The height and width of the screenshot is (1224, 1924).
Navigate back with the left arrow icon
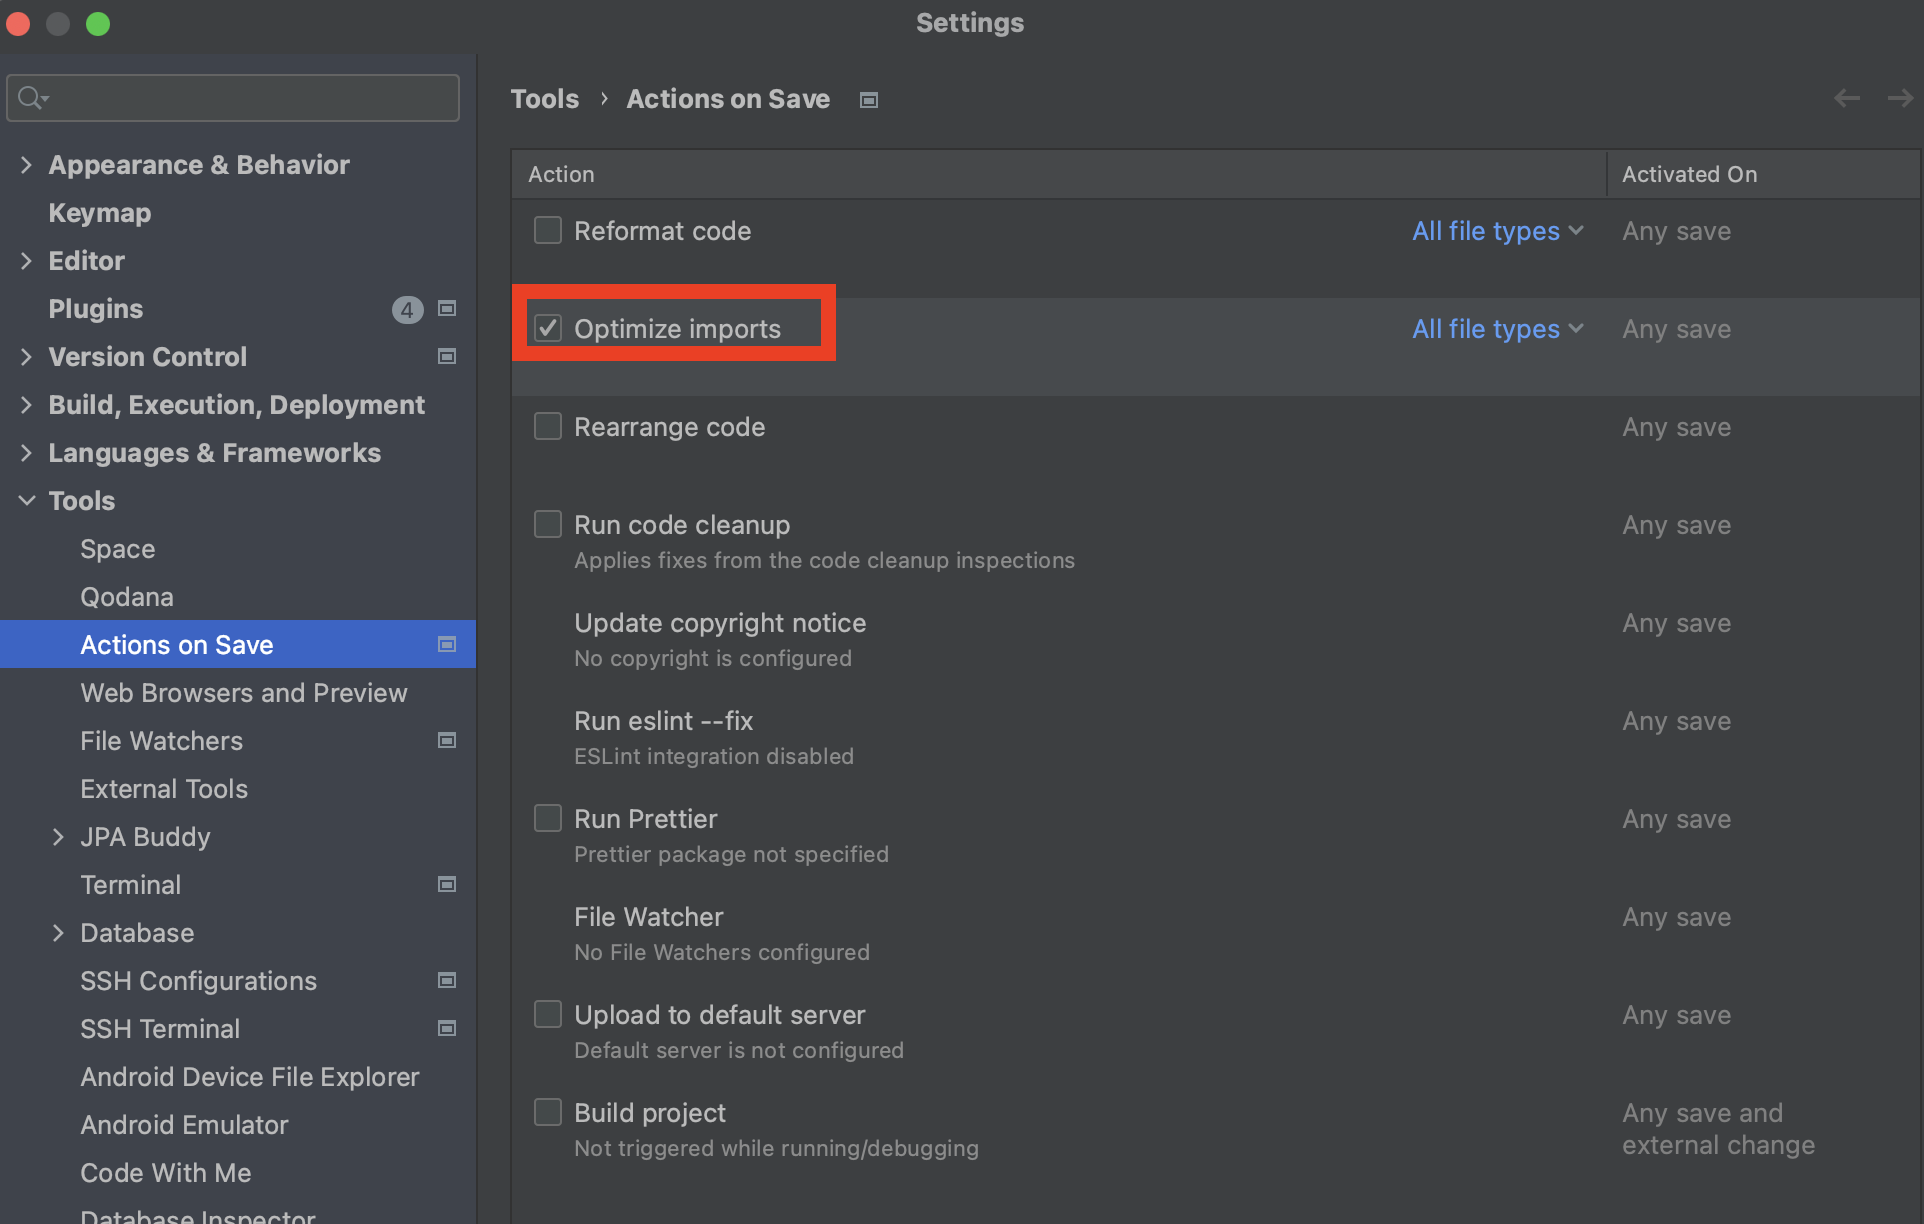(1846, 98)
